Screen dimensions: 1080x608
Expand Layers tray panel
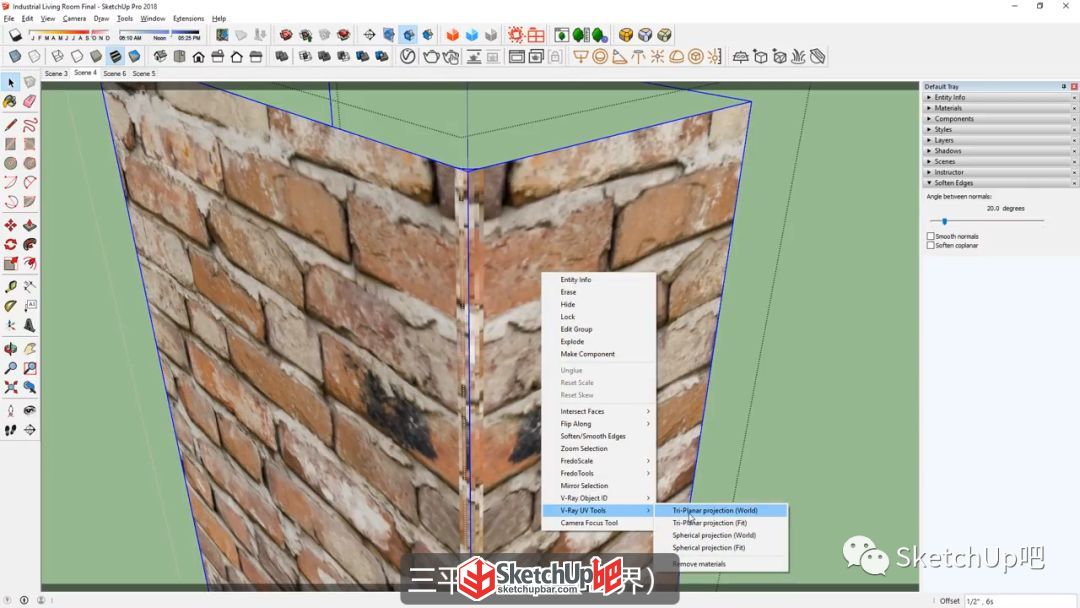(1000, 140)
